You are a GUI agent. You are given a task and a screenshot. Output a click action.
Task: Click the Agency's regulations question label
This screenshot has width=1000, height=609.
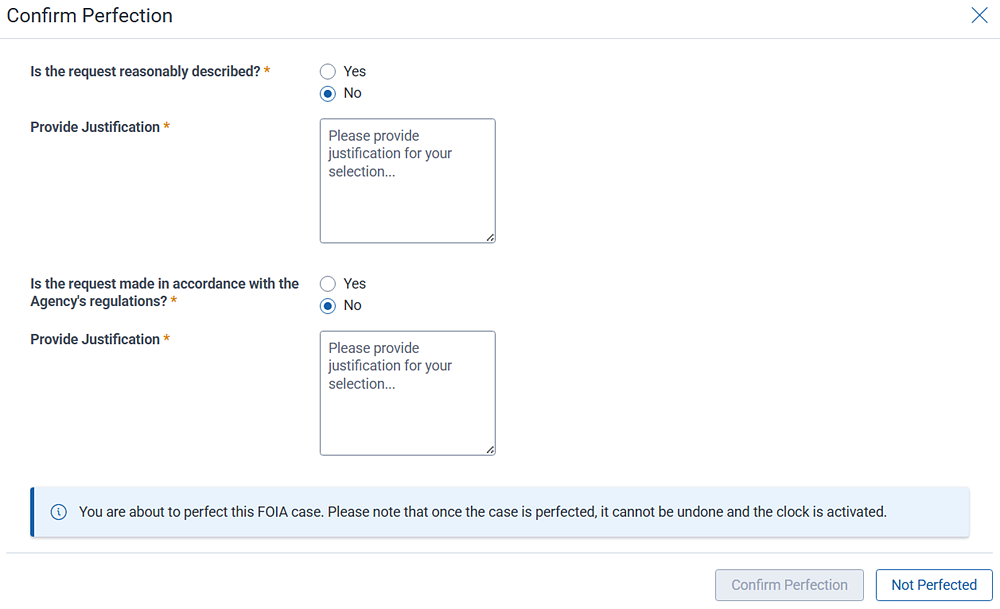pyautogui.click(x=163, y=292)
